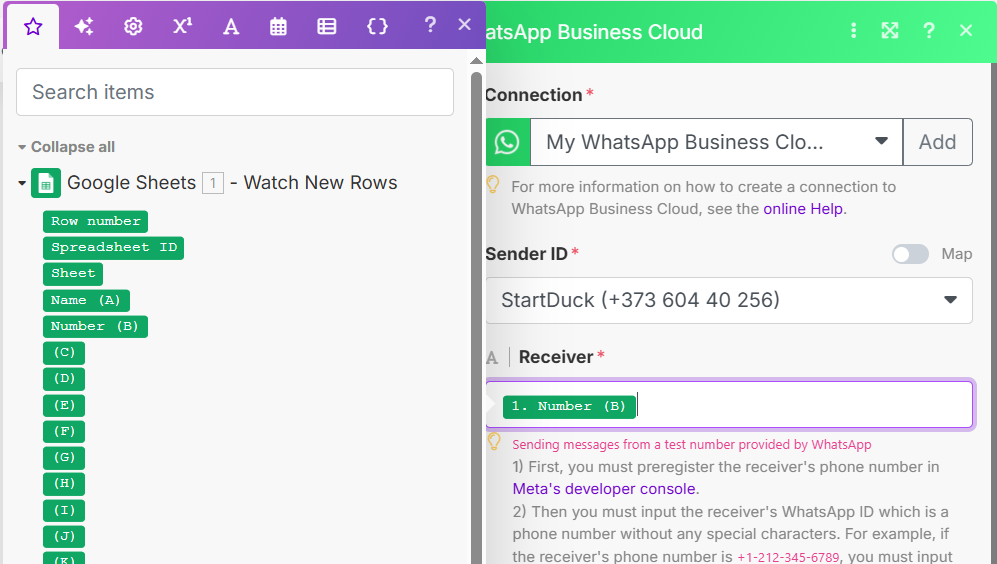The height and width of the screenshot is (564, 997).
Task: Insert the Sheet item
Action: pos(73,273)
